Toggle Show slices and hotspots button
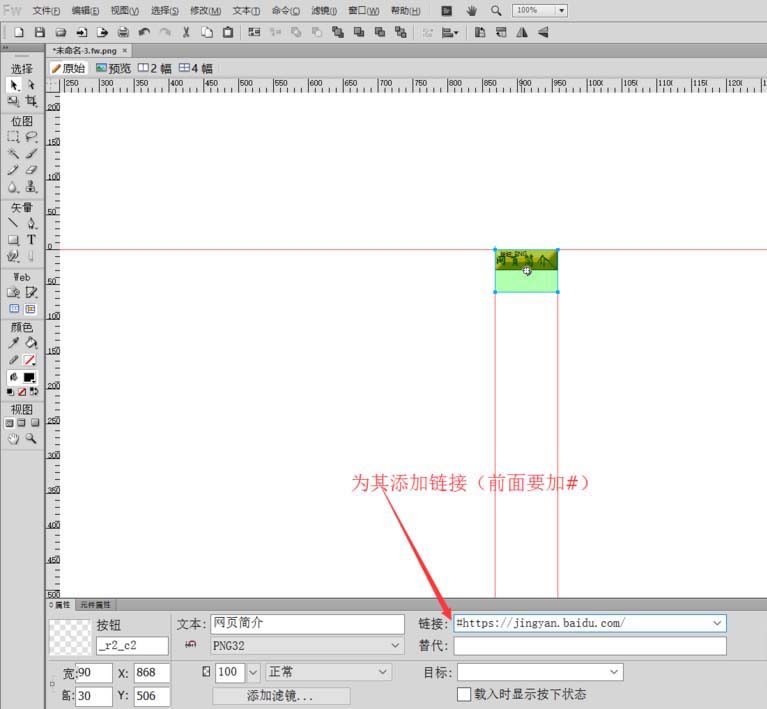The width and height of the screenshot is (767, 709). [x=31, y=309]
